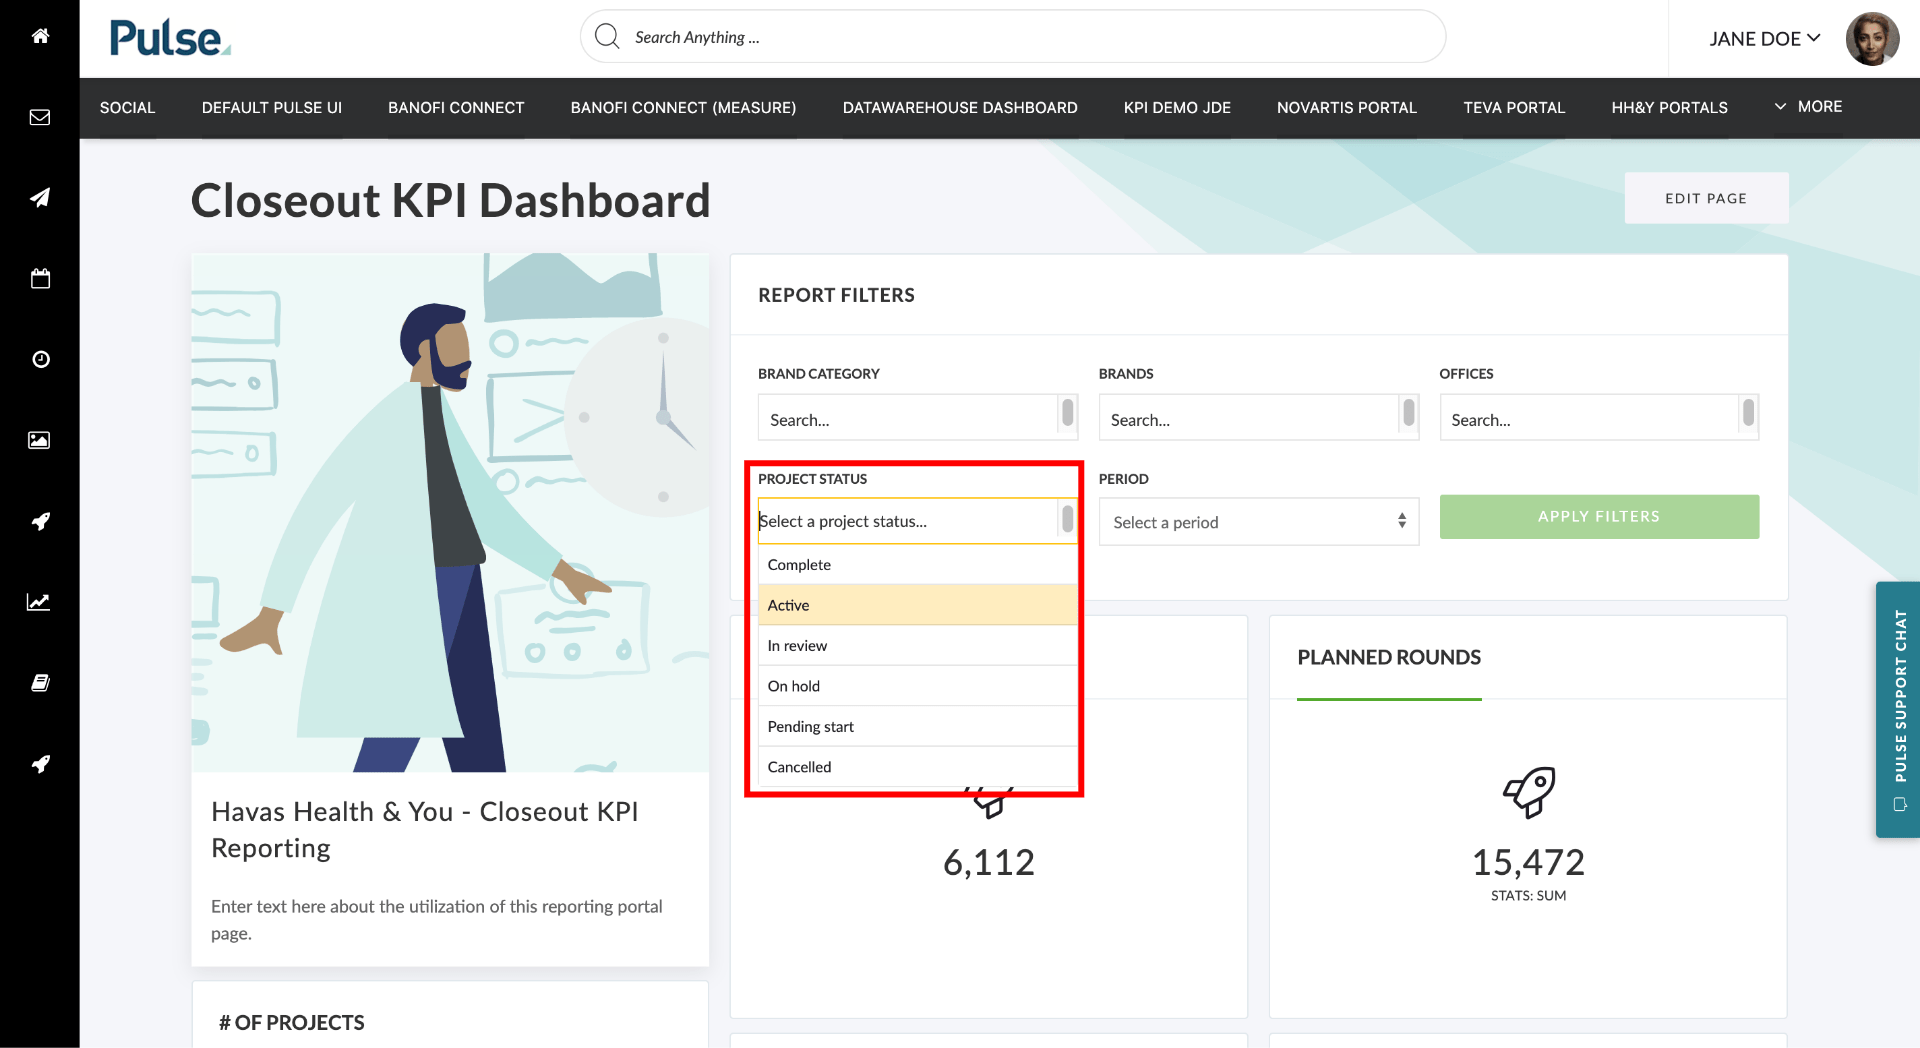Screen dimensions: 1920x1048
Task: Open the image gallery sidebar icon
Action: tap(40, 440)
